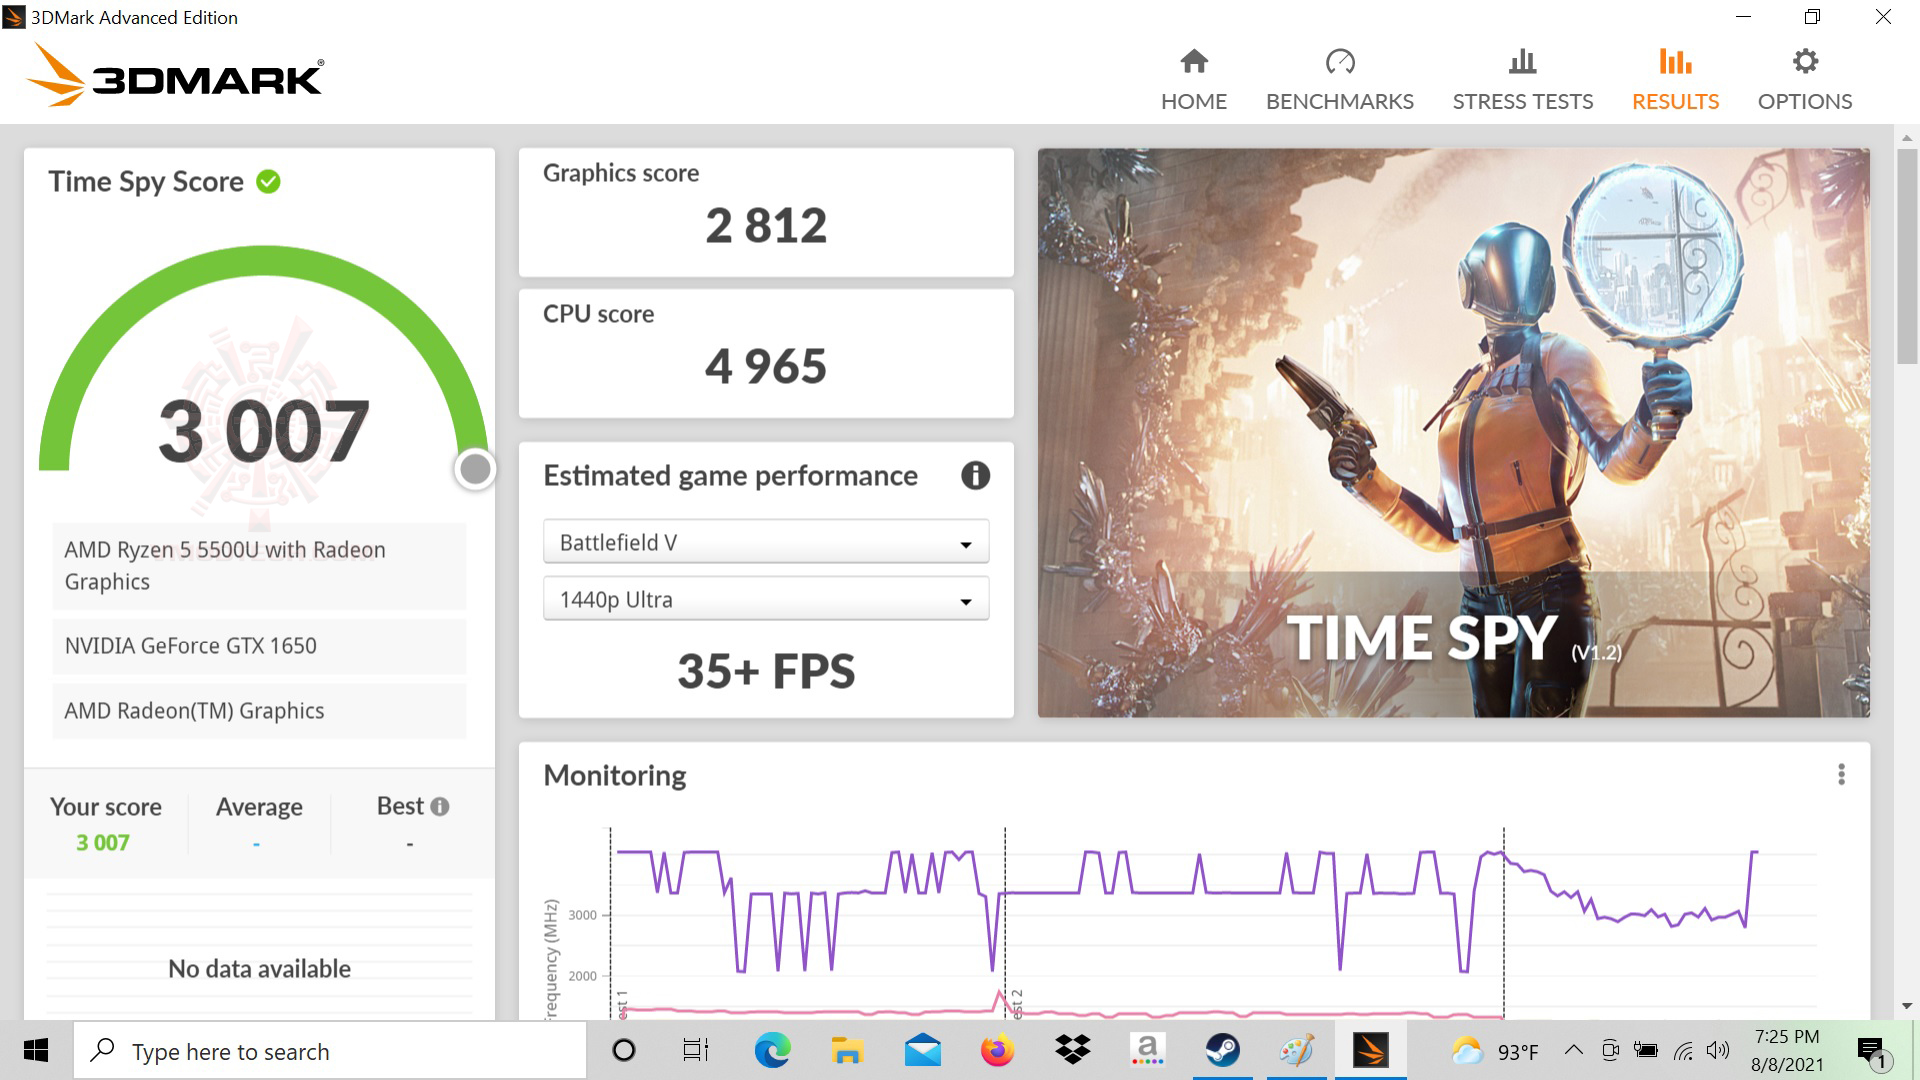
Task: Open the Home section icon
Action: [x=1193, y=62]
